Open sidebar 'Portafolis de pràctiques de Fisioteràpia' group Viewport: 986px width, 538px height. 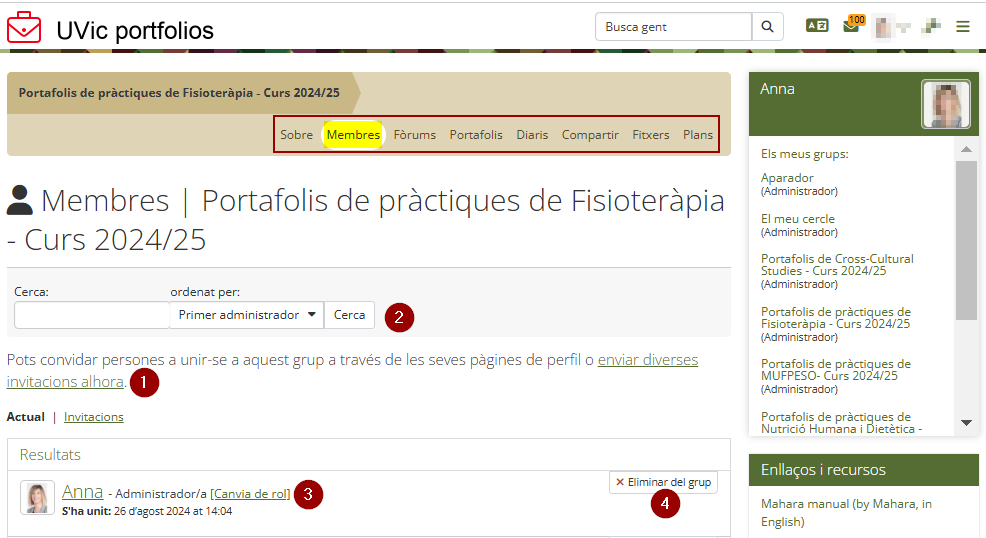836,317
